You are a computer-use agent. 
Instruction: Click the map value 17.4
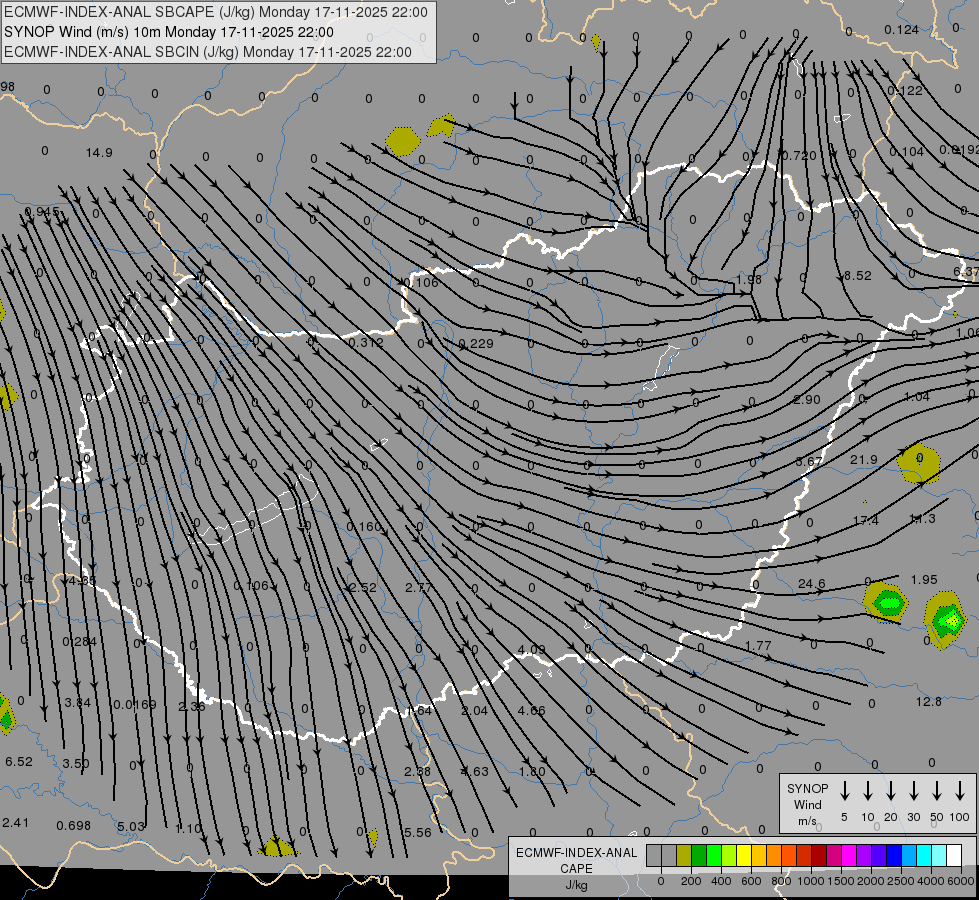(x=865, y=520)
